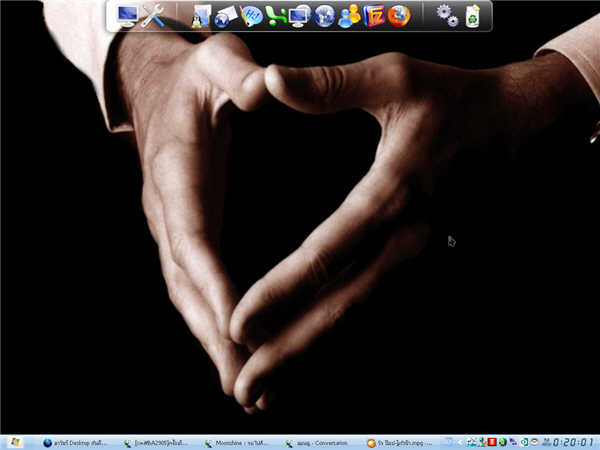The width and height of the screenshot is (600, 450).
Task: Launch the two-people messenger icon
Action: 349,16
